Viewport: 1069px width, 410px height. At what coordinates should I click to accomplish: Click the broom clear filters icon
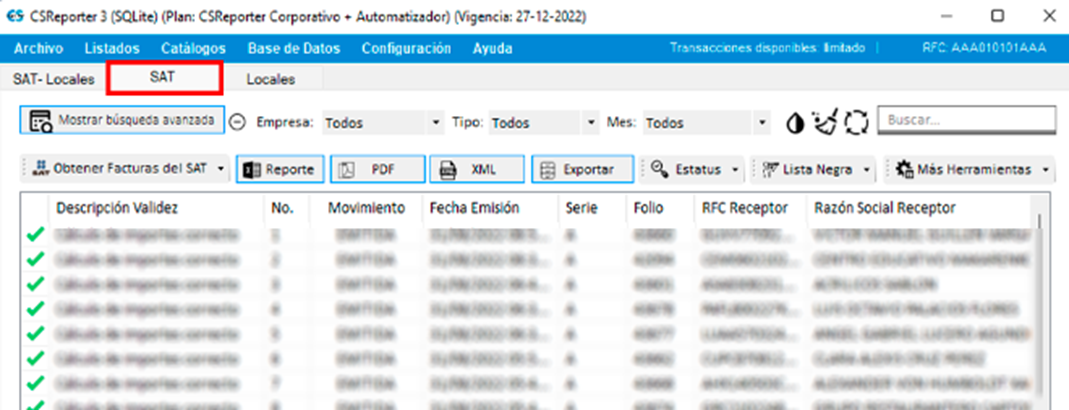tap(827, 123)
